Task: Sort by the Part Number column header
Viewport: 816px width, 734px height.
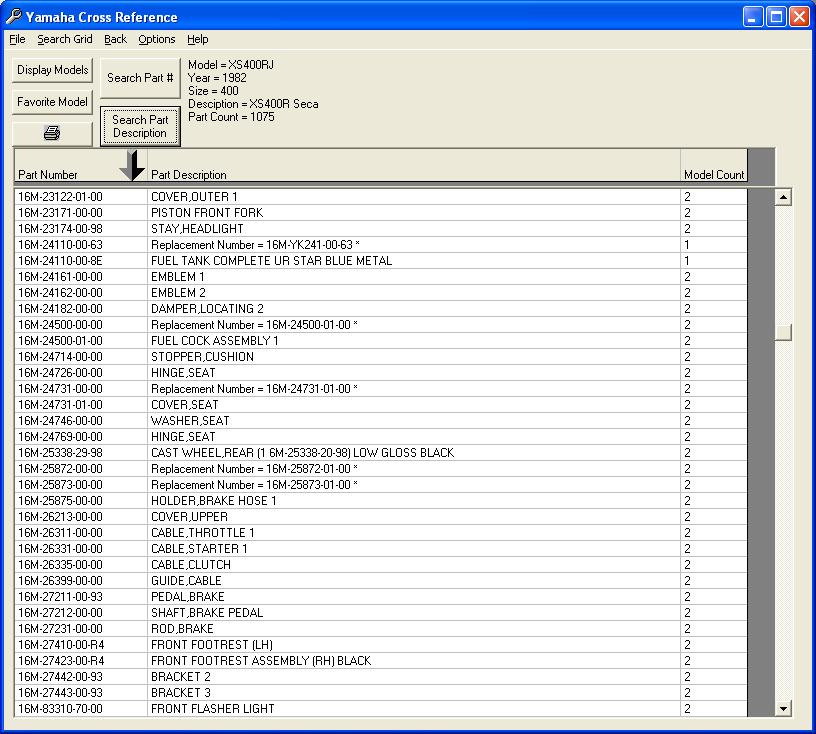Action: (x=80, y=166)
